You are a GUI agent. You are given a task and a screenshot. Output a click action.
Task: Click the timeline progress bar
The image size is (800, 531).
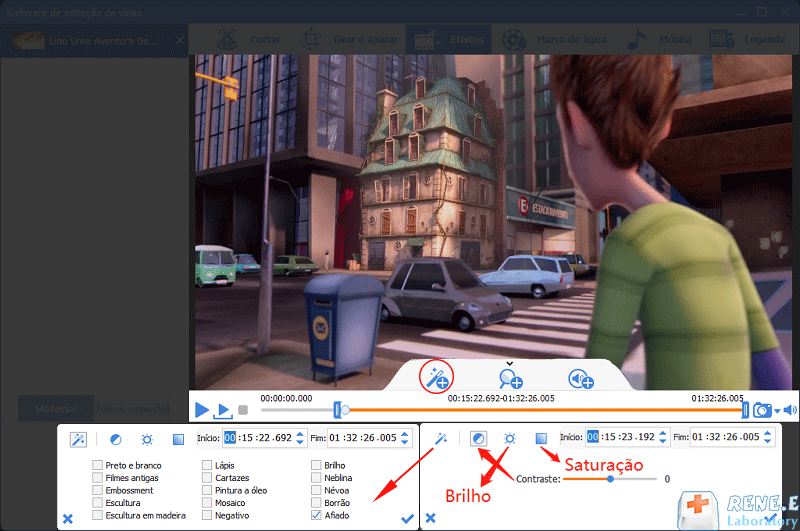click(503, 410)
